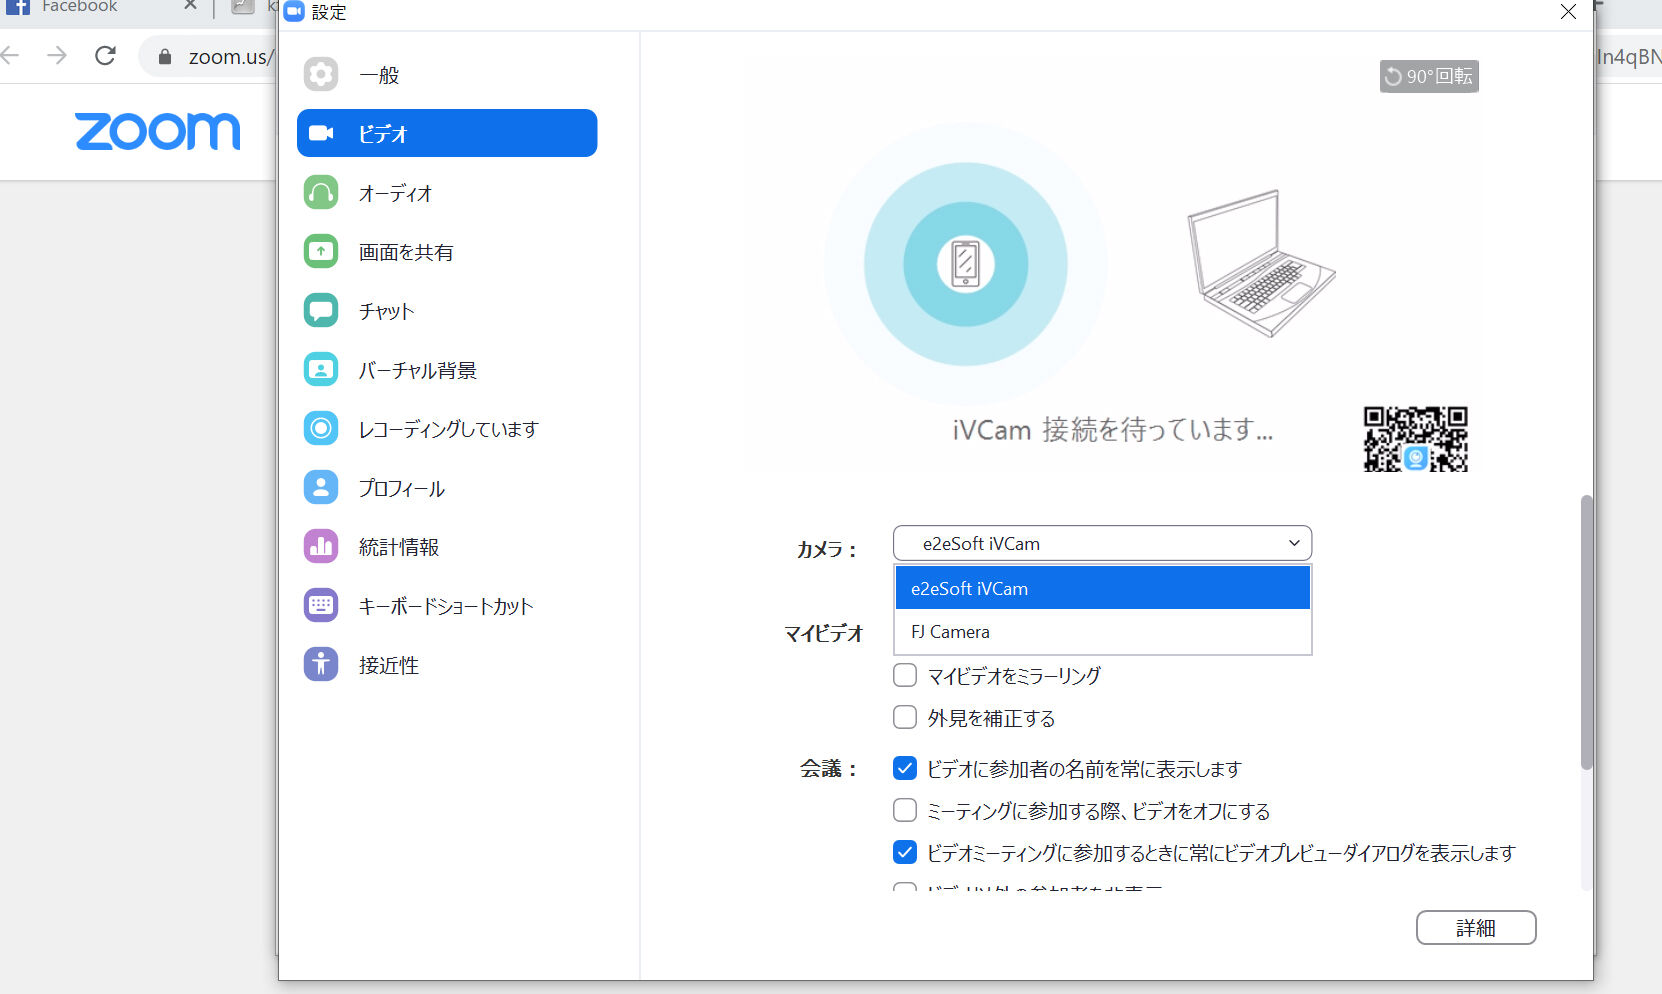Enable 外見を補正する checkbox
Screen dimensions: 1662x994
905,717
